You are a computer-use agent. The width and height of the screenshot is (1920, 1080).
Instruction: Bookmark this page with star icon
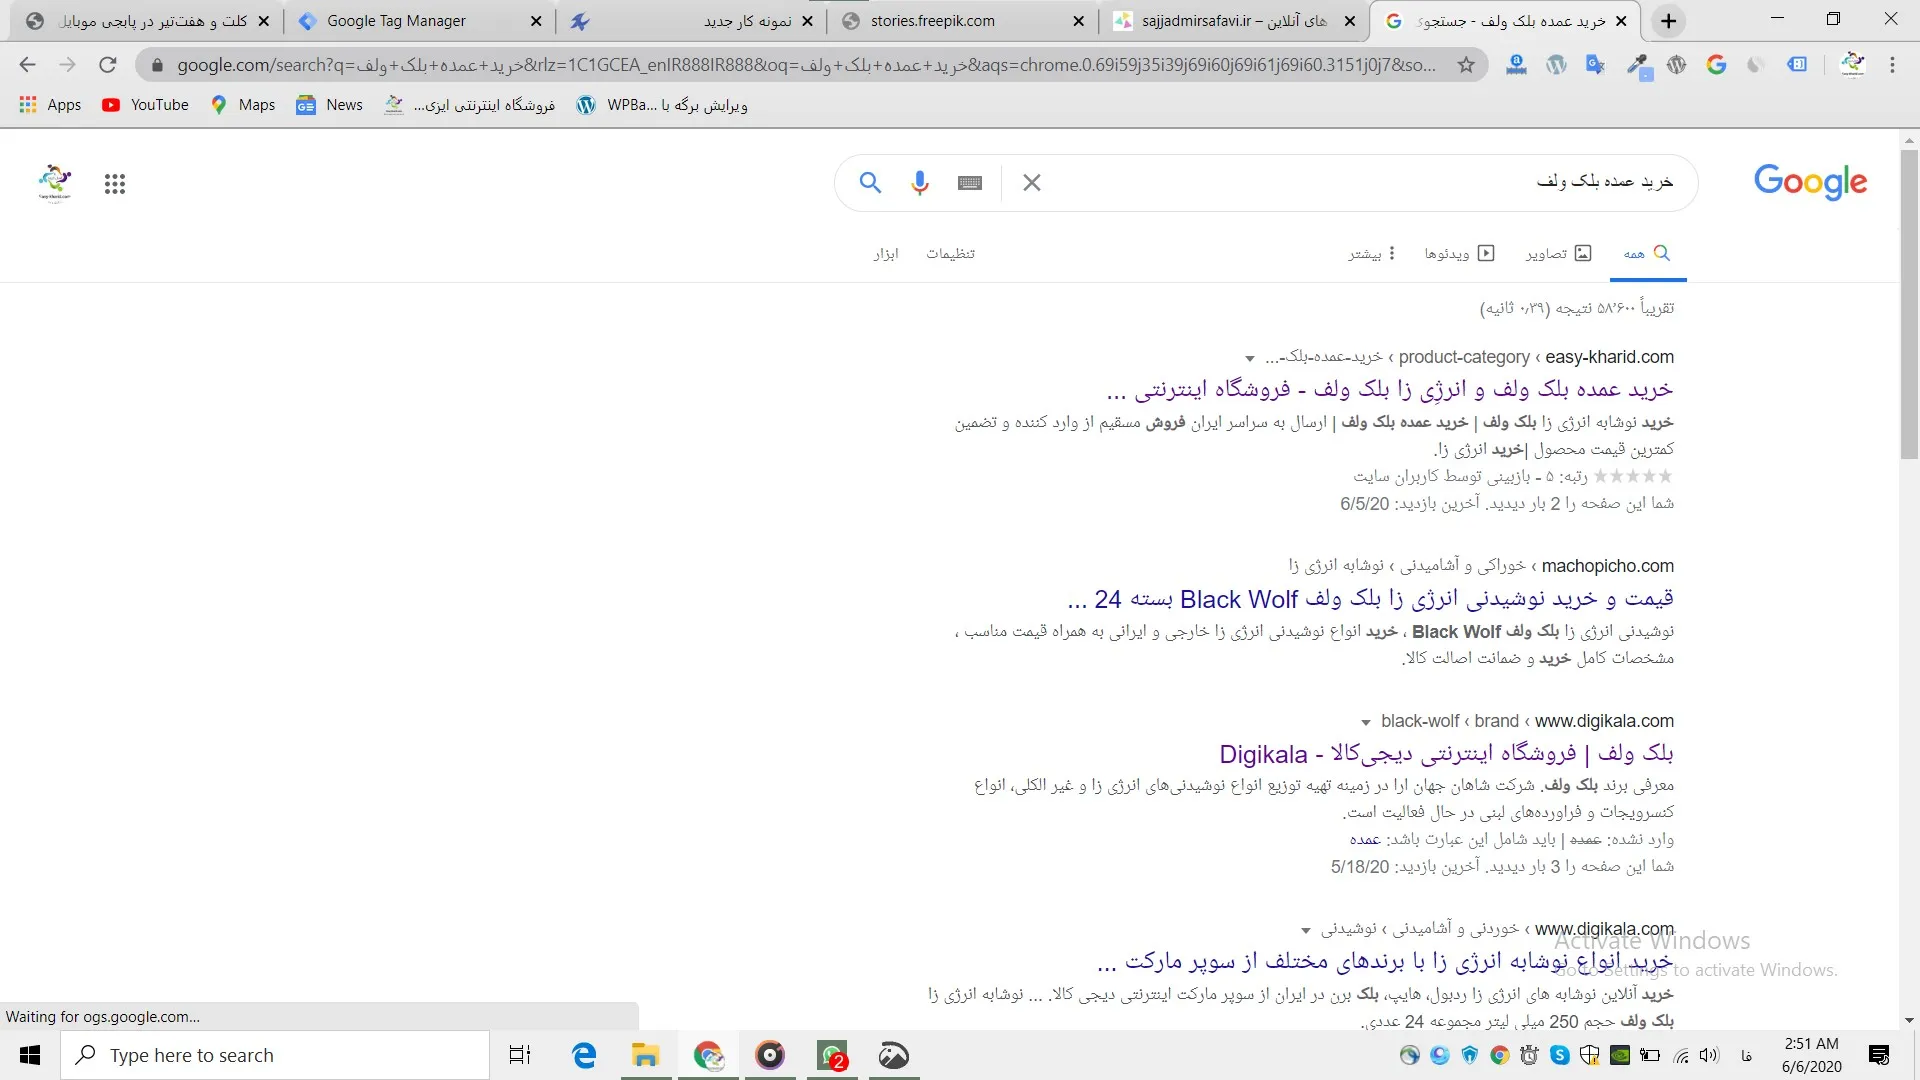(1466, 65)
